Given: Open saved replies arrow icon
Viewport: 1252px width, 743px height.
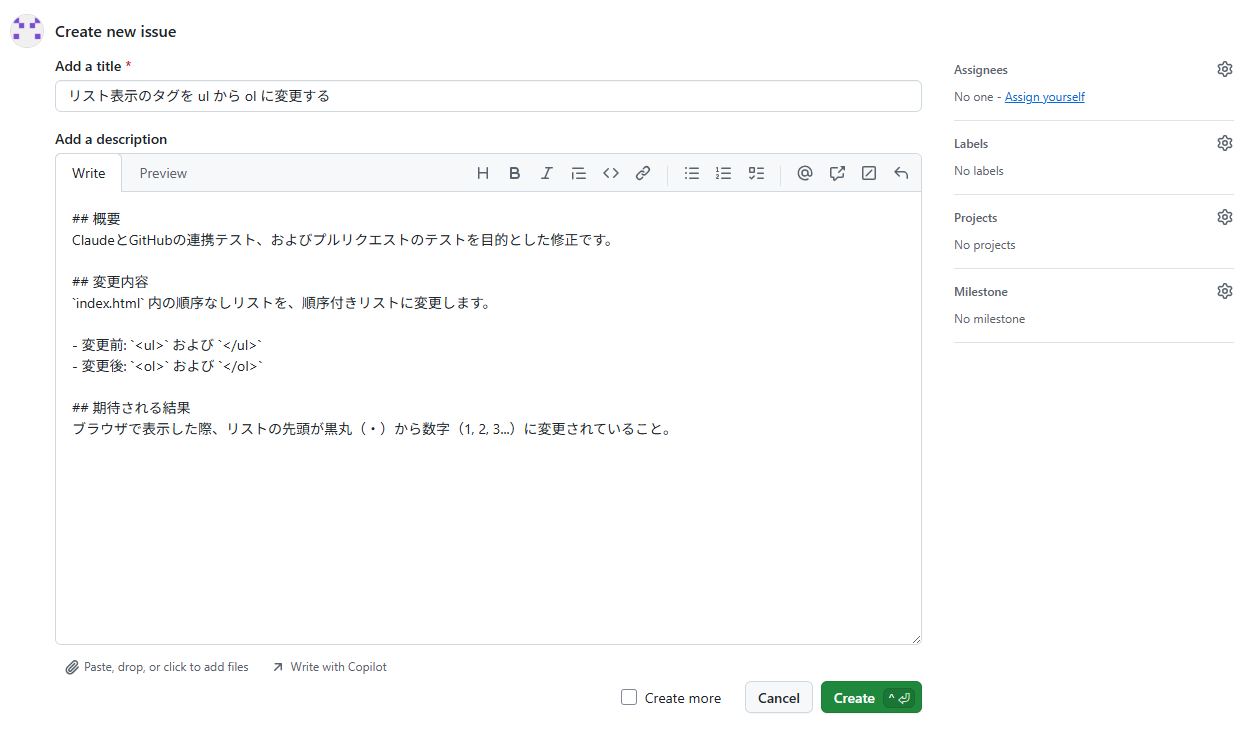Looking at the screenshot, I should pyautogui.click(x=901, y=173).
